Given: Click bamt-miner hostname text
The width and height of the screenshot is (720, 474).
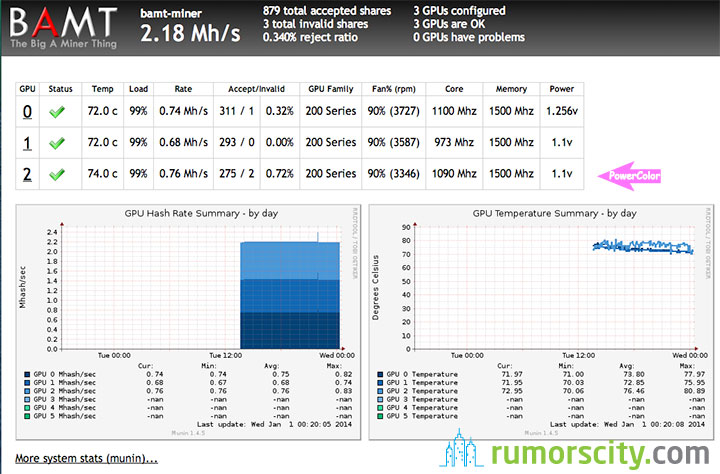Looking at the screenshot, I should pyautogui.click(x=171, y=13).
